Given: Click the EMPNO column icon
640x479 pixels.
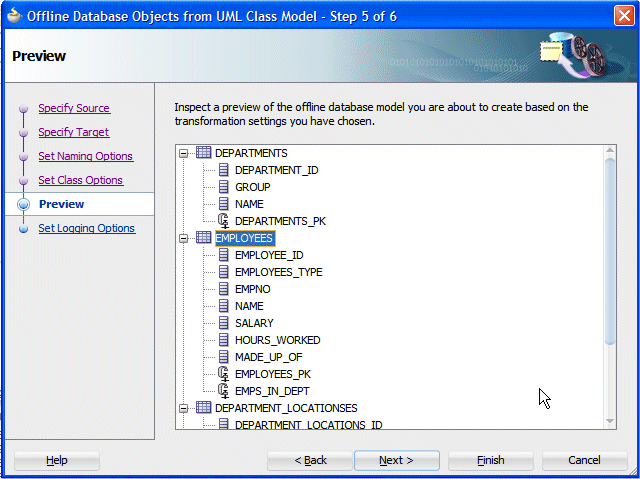Looking at the screenshot, I should 223,289.
